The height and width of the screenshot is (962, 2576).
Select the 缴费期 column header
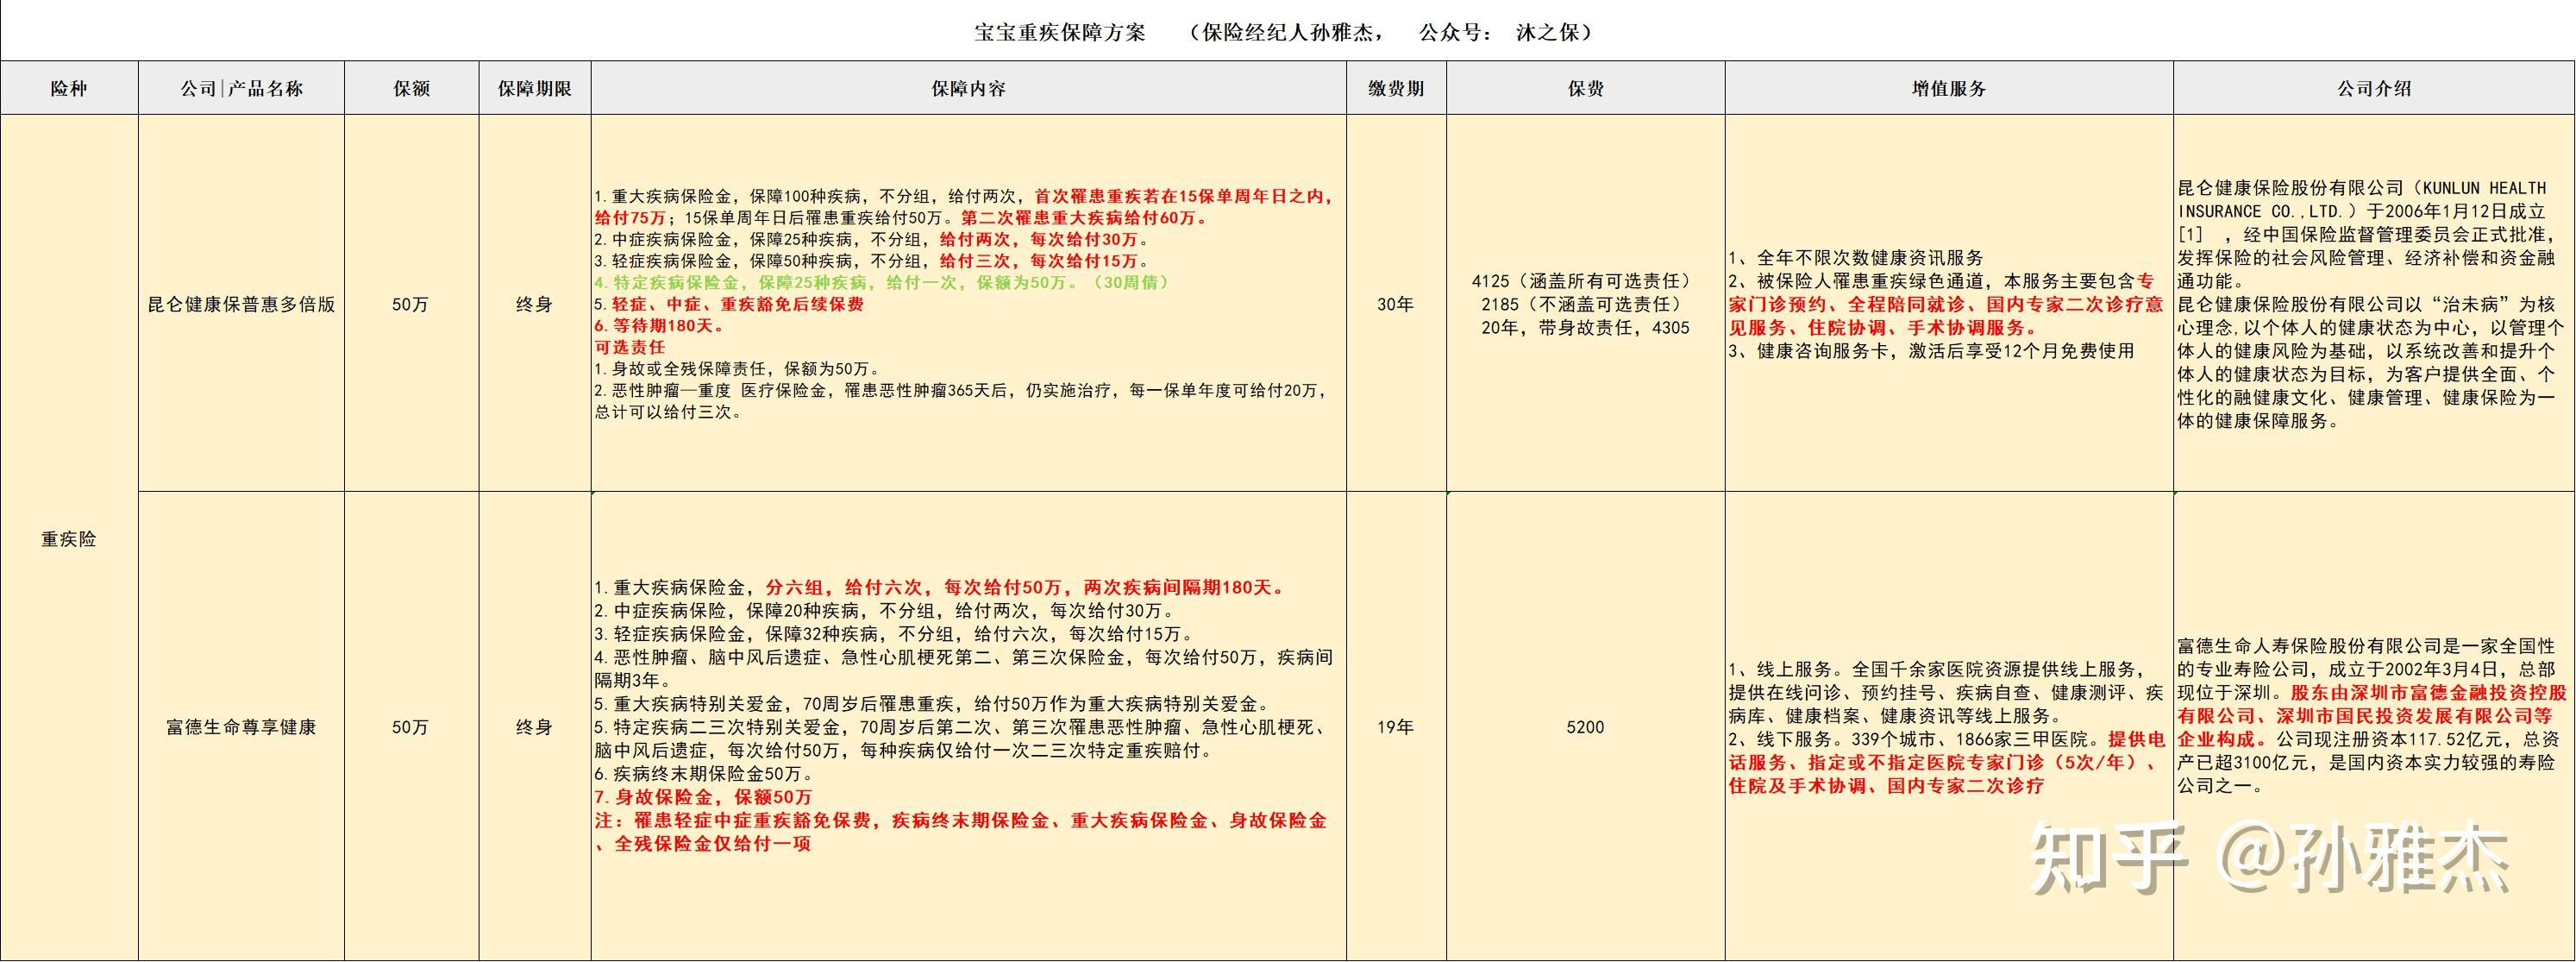pyautogui.click(x=1396, y=88)
